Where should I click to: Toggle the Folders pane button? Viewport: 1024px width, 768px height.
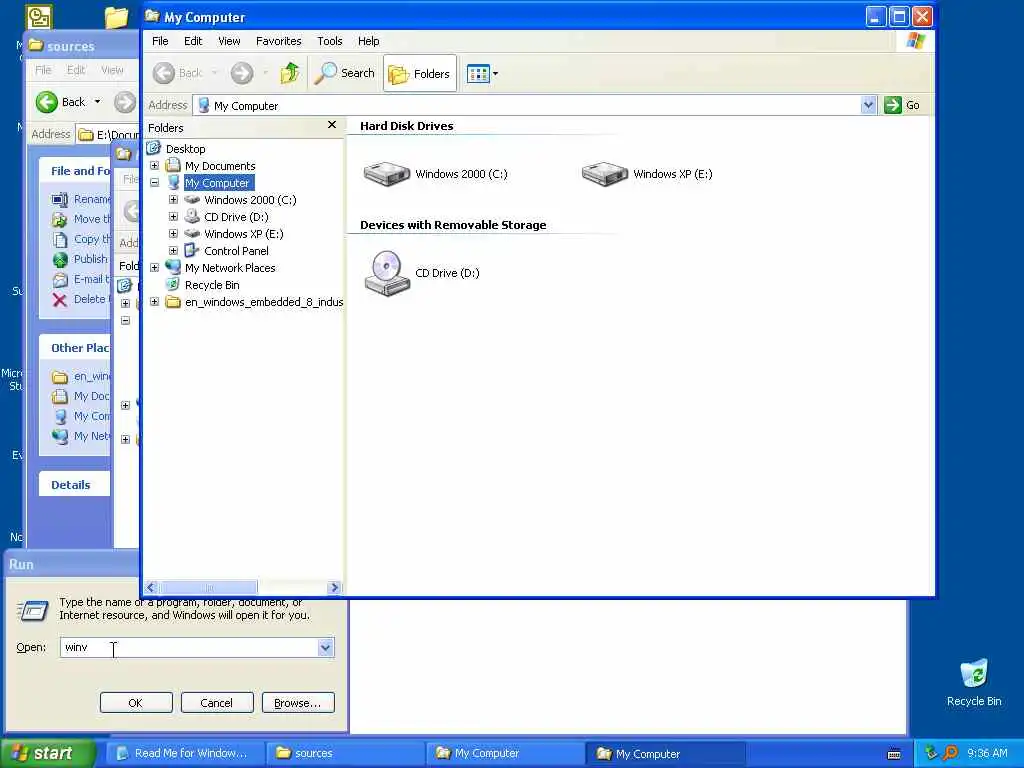(419, 74)
